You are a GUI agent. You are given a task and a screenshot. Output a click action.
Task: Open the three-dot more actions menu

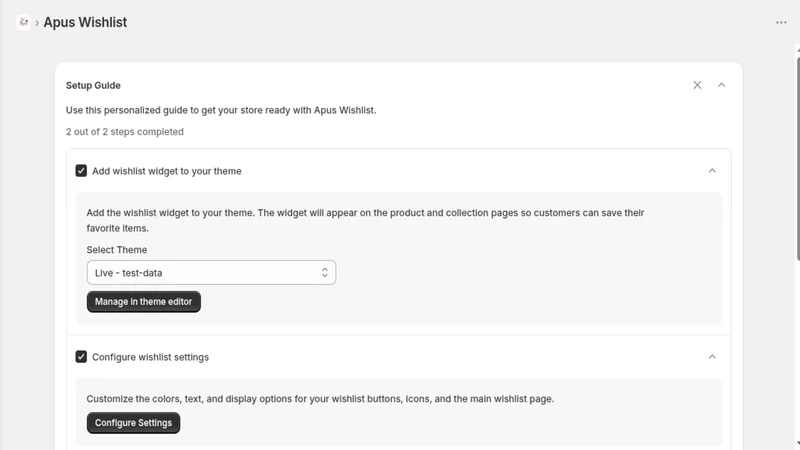[x=781, y=22]
